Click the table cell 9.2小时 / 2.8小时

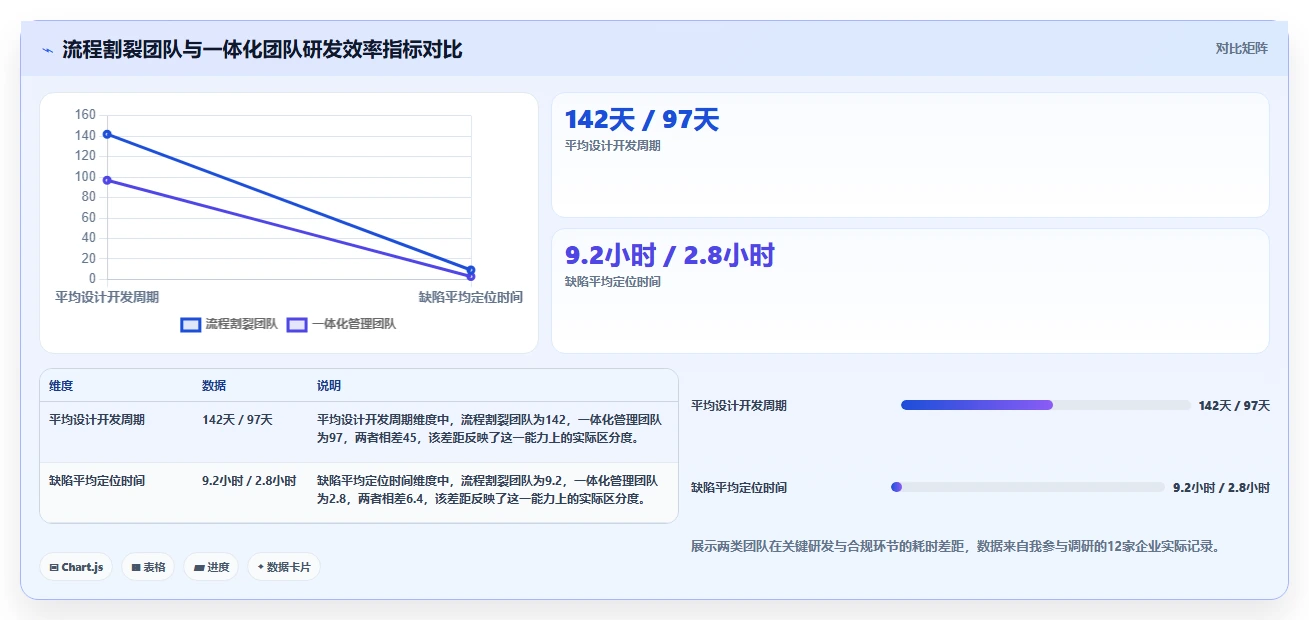point(249,481)
